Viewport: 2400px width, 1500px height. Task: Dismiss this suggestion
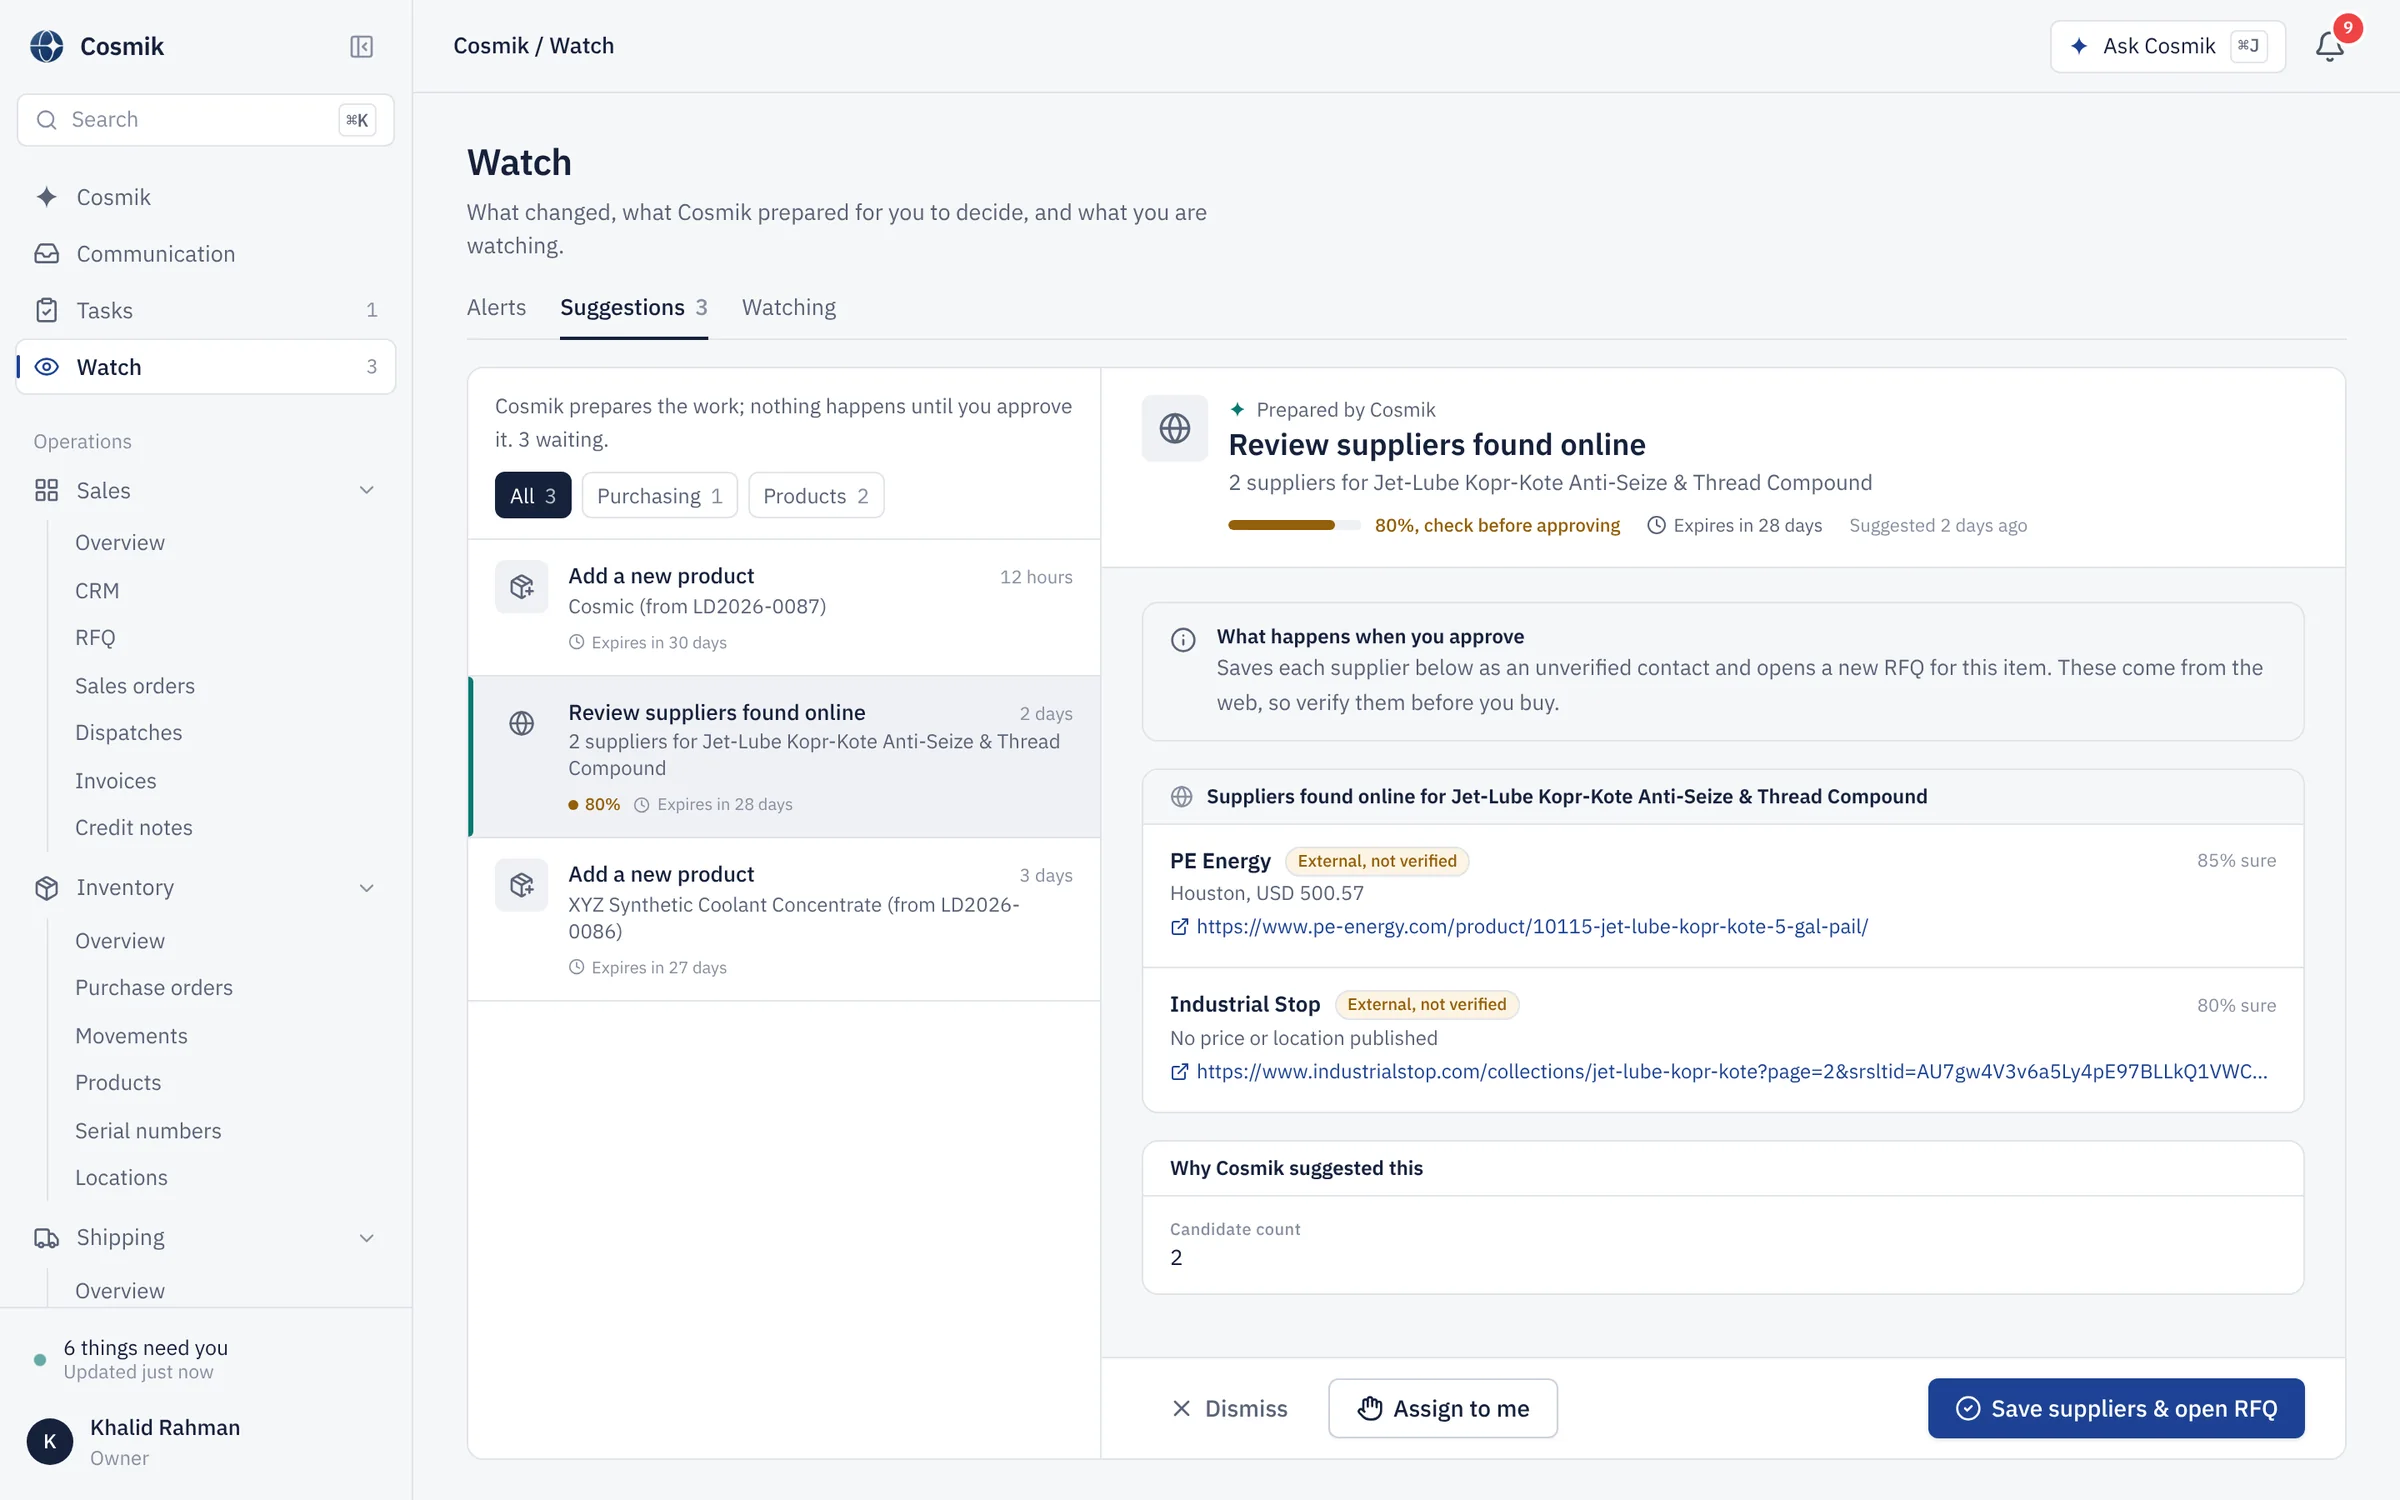(1229, 1408)
